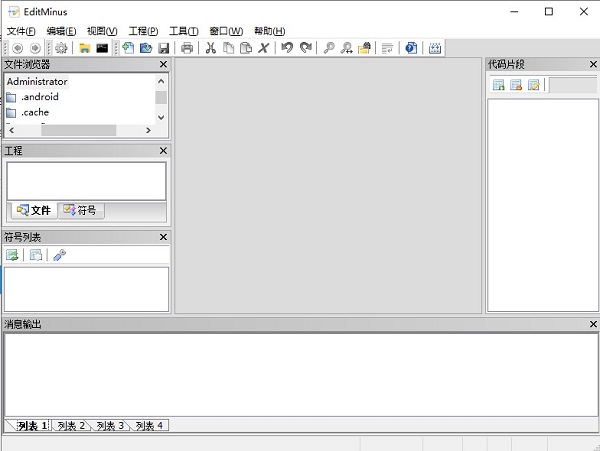The image size is (600, 451).
Task: Select the .android folder in file browser
Action: point(39,97)
